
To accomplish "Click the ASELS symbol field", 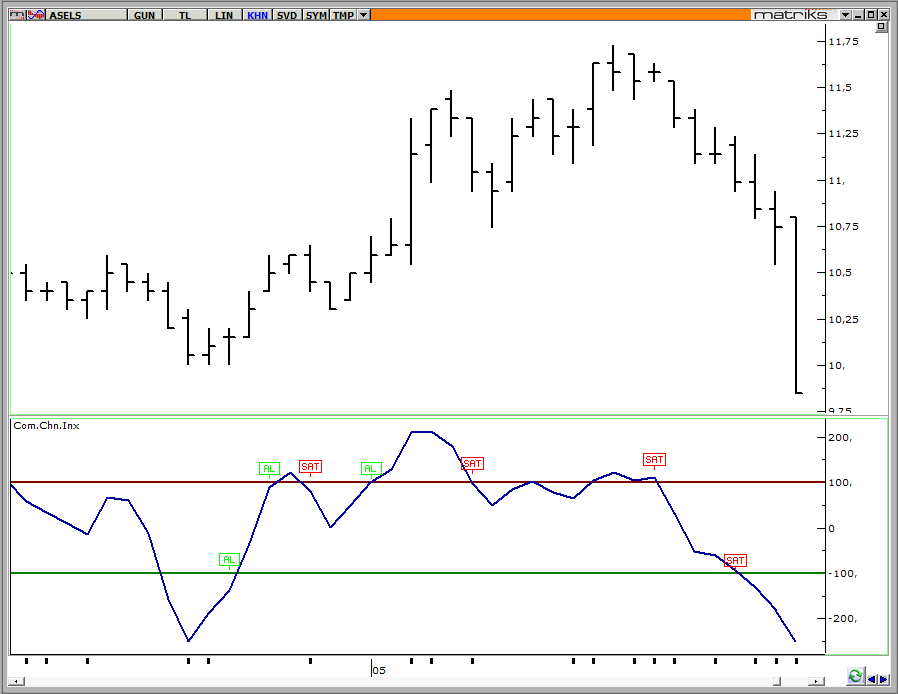I will point(86,15).
